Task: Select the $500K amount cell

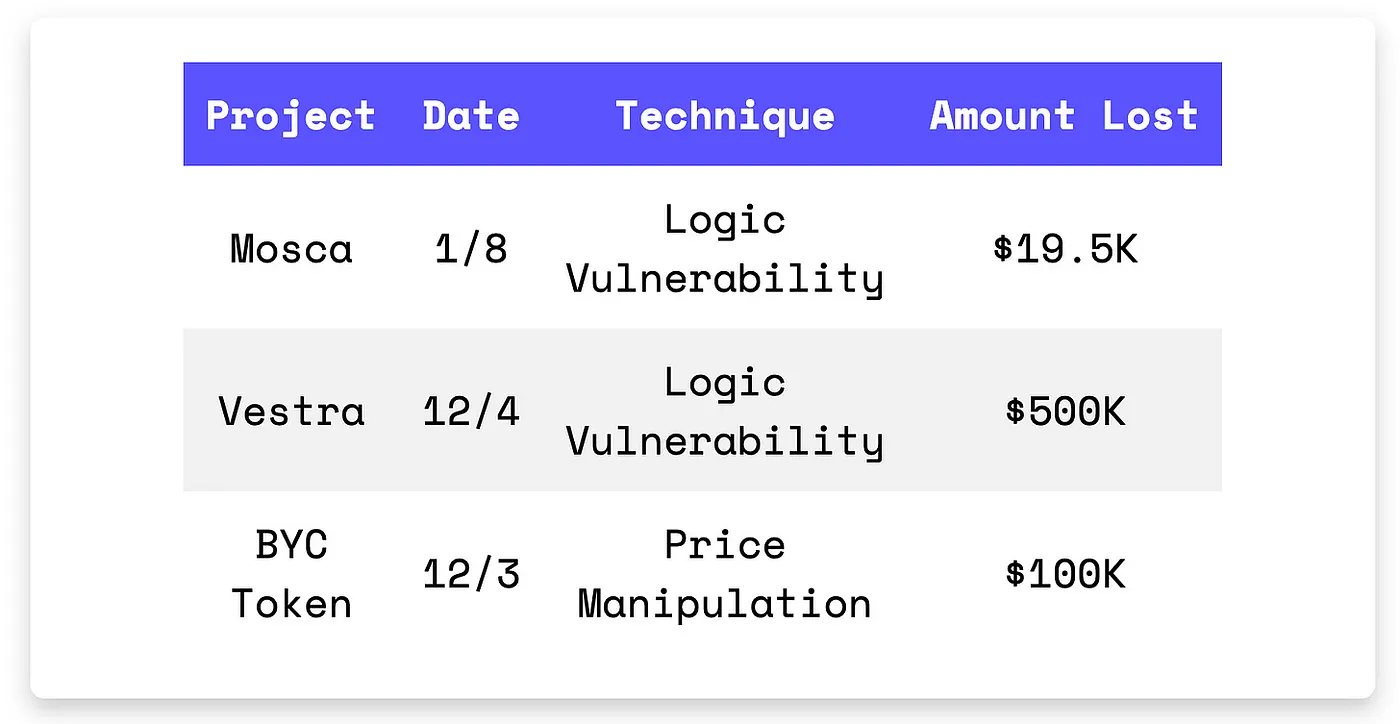Action: pos(1065,411)
